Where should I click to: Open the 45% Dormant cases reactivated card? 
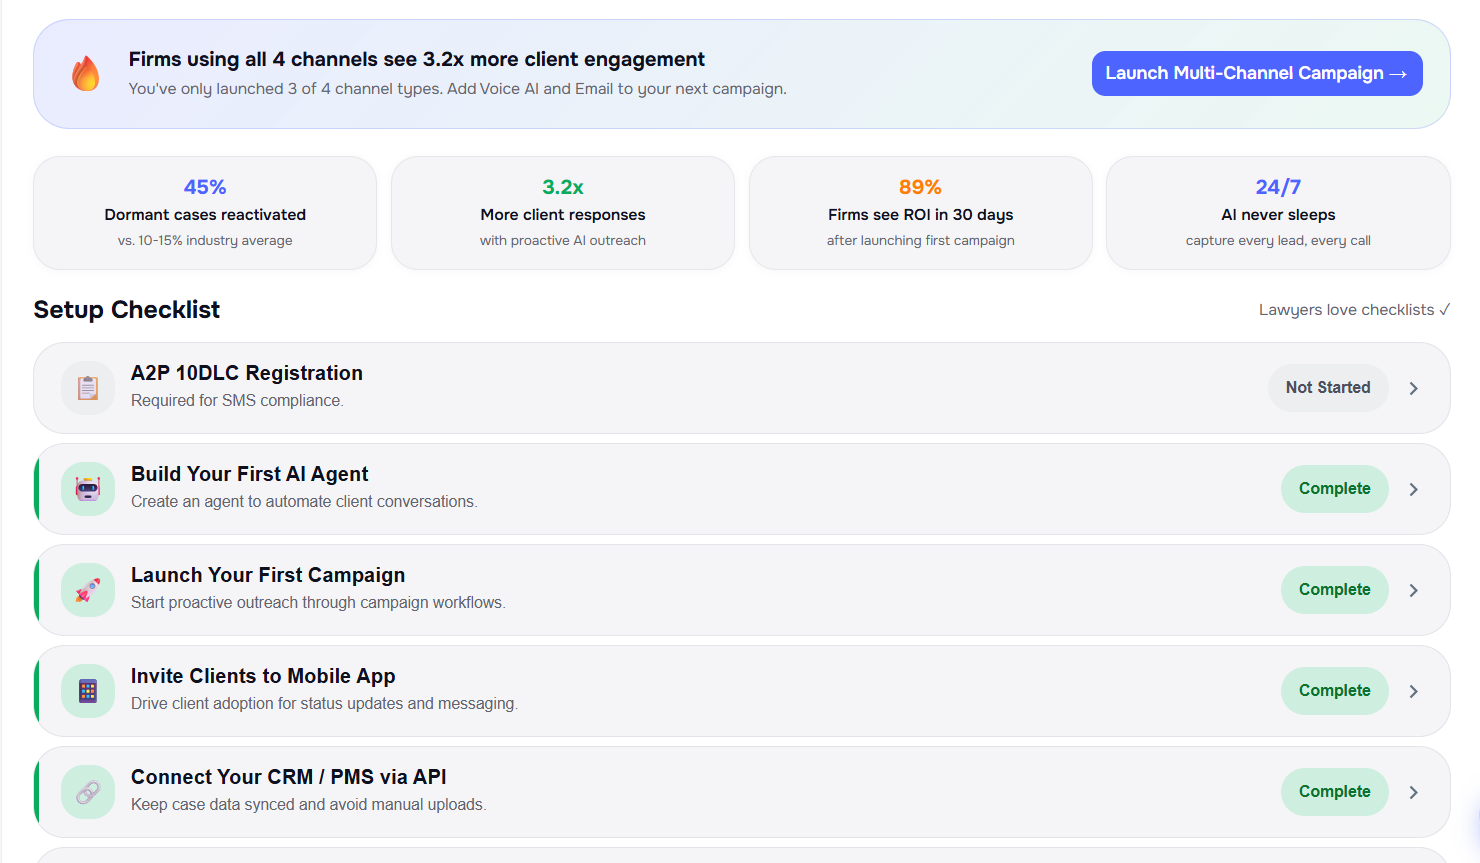click(x=205, y=213)
